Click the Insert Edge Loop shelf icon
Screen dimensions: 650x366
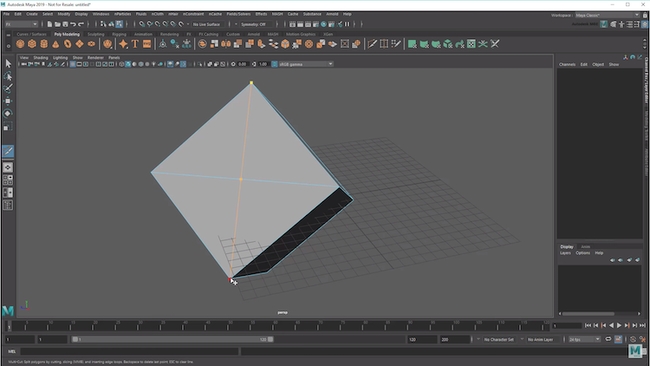pyautogui.click(x=384, y=44)
